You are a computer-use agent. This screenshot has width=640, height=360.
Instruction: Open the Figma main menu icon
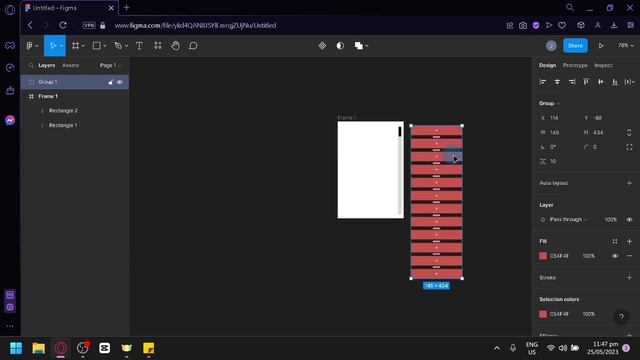click(x=29, y=46)
